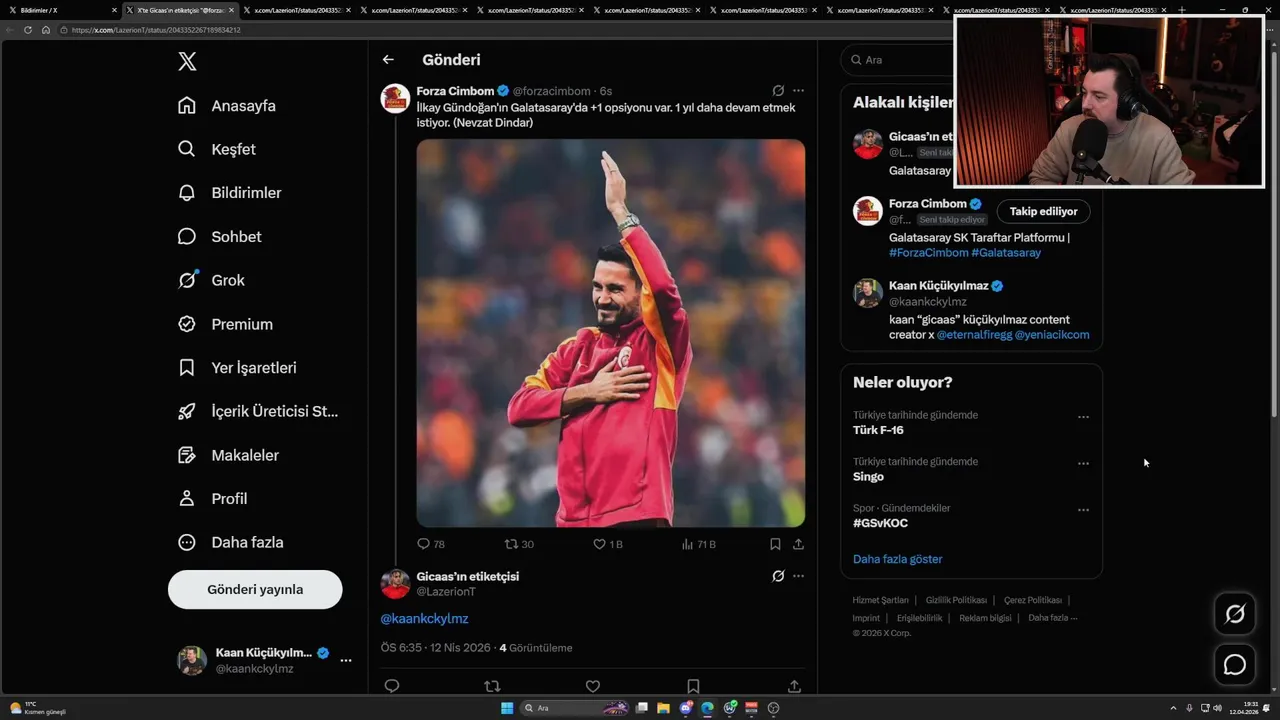Image resolution: width=1280 pixels, height=720 pixels.
Task: Bookmark the Forza Cimbom post
Action: click(x=775, y=544)
